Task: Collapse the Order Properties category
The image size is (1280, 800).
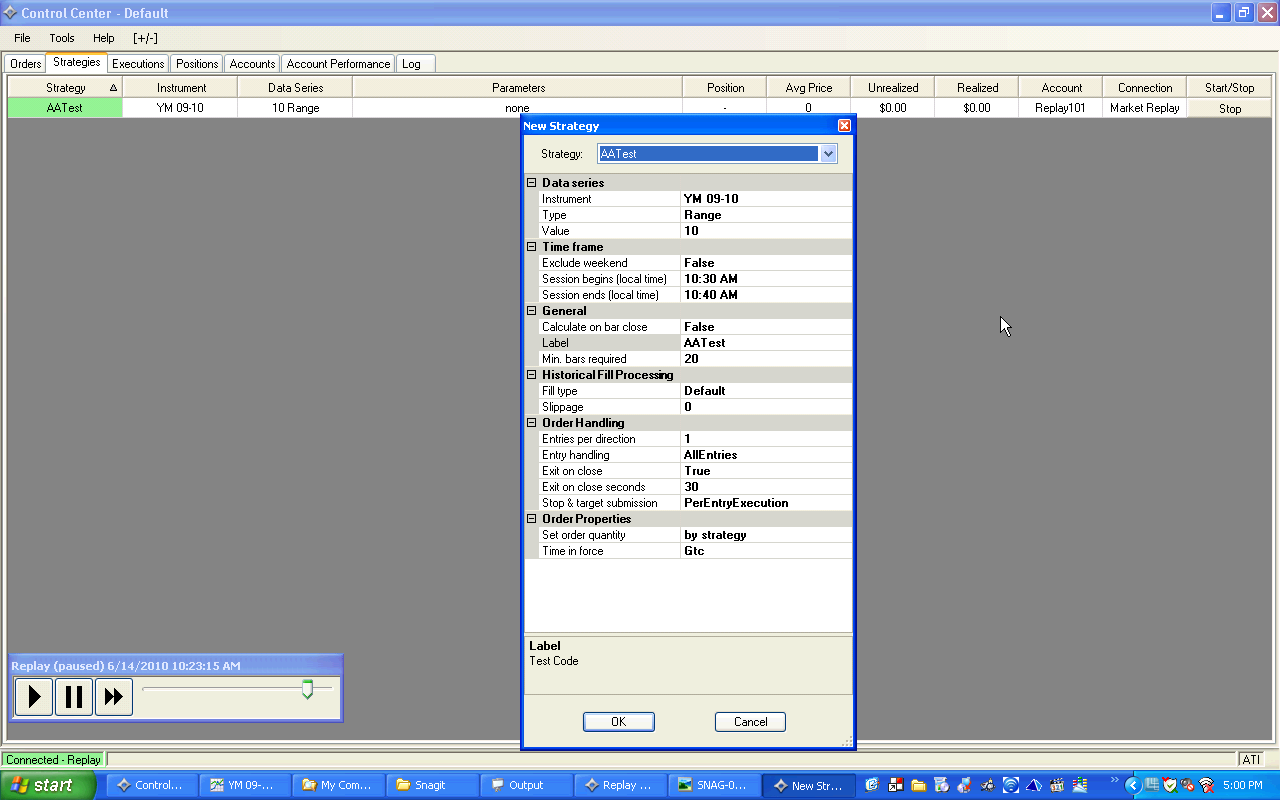Action: (x=532, y=519)
